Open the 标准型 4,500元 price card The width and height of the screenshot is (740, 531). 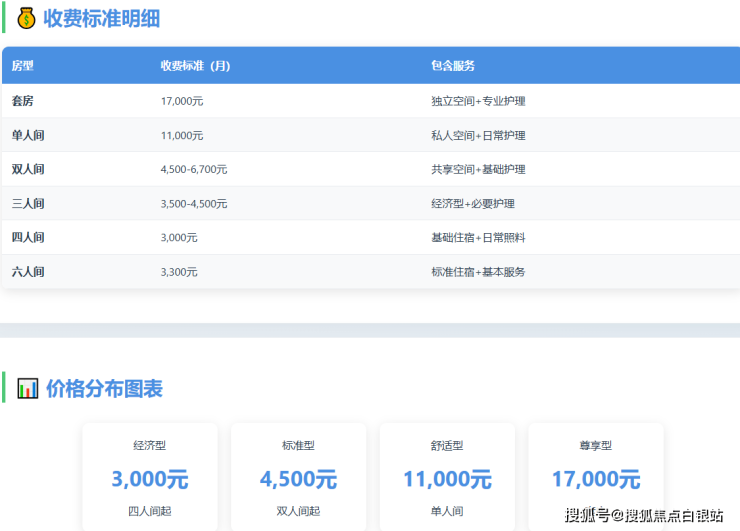pyautogui.click(x=298, y=478)
